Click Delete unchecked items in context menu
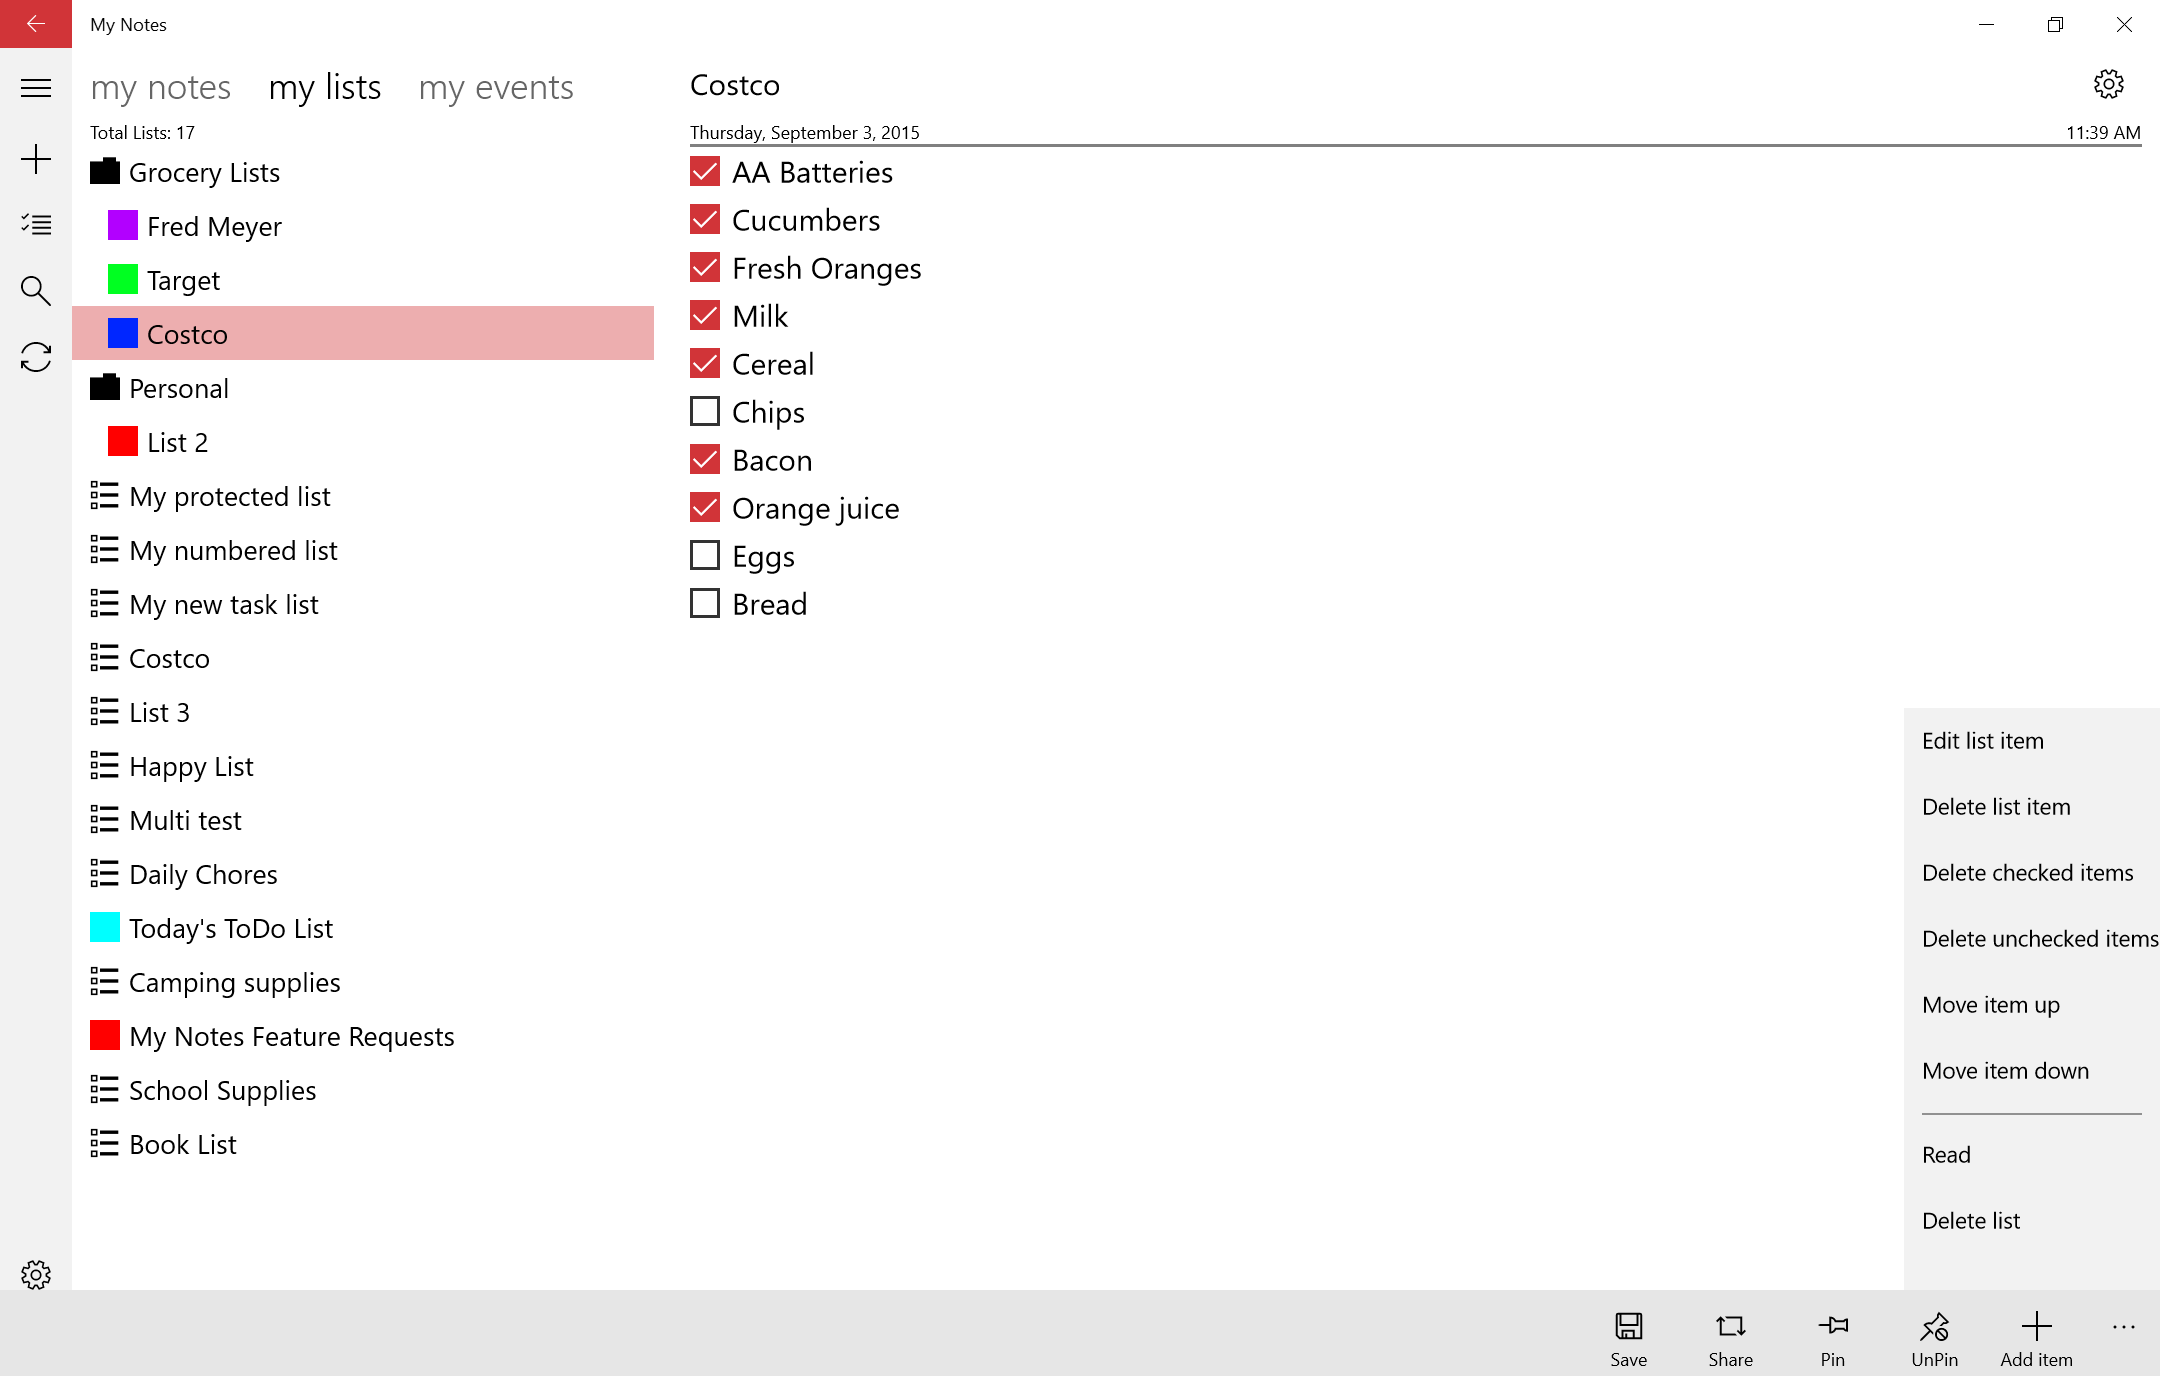The image size is (2160, 1376). pos(2031,938)
